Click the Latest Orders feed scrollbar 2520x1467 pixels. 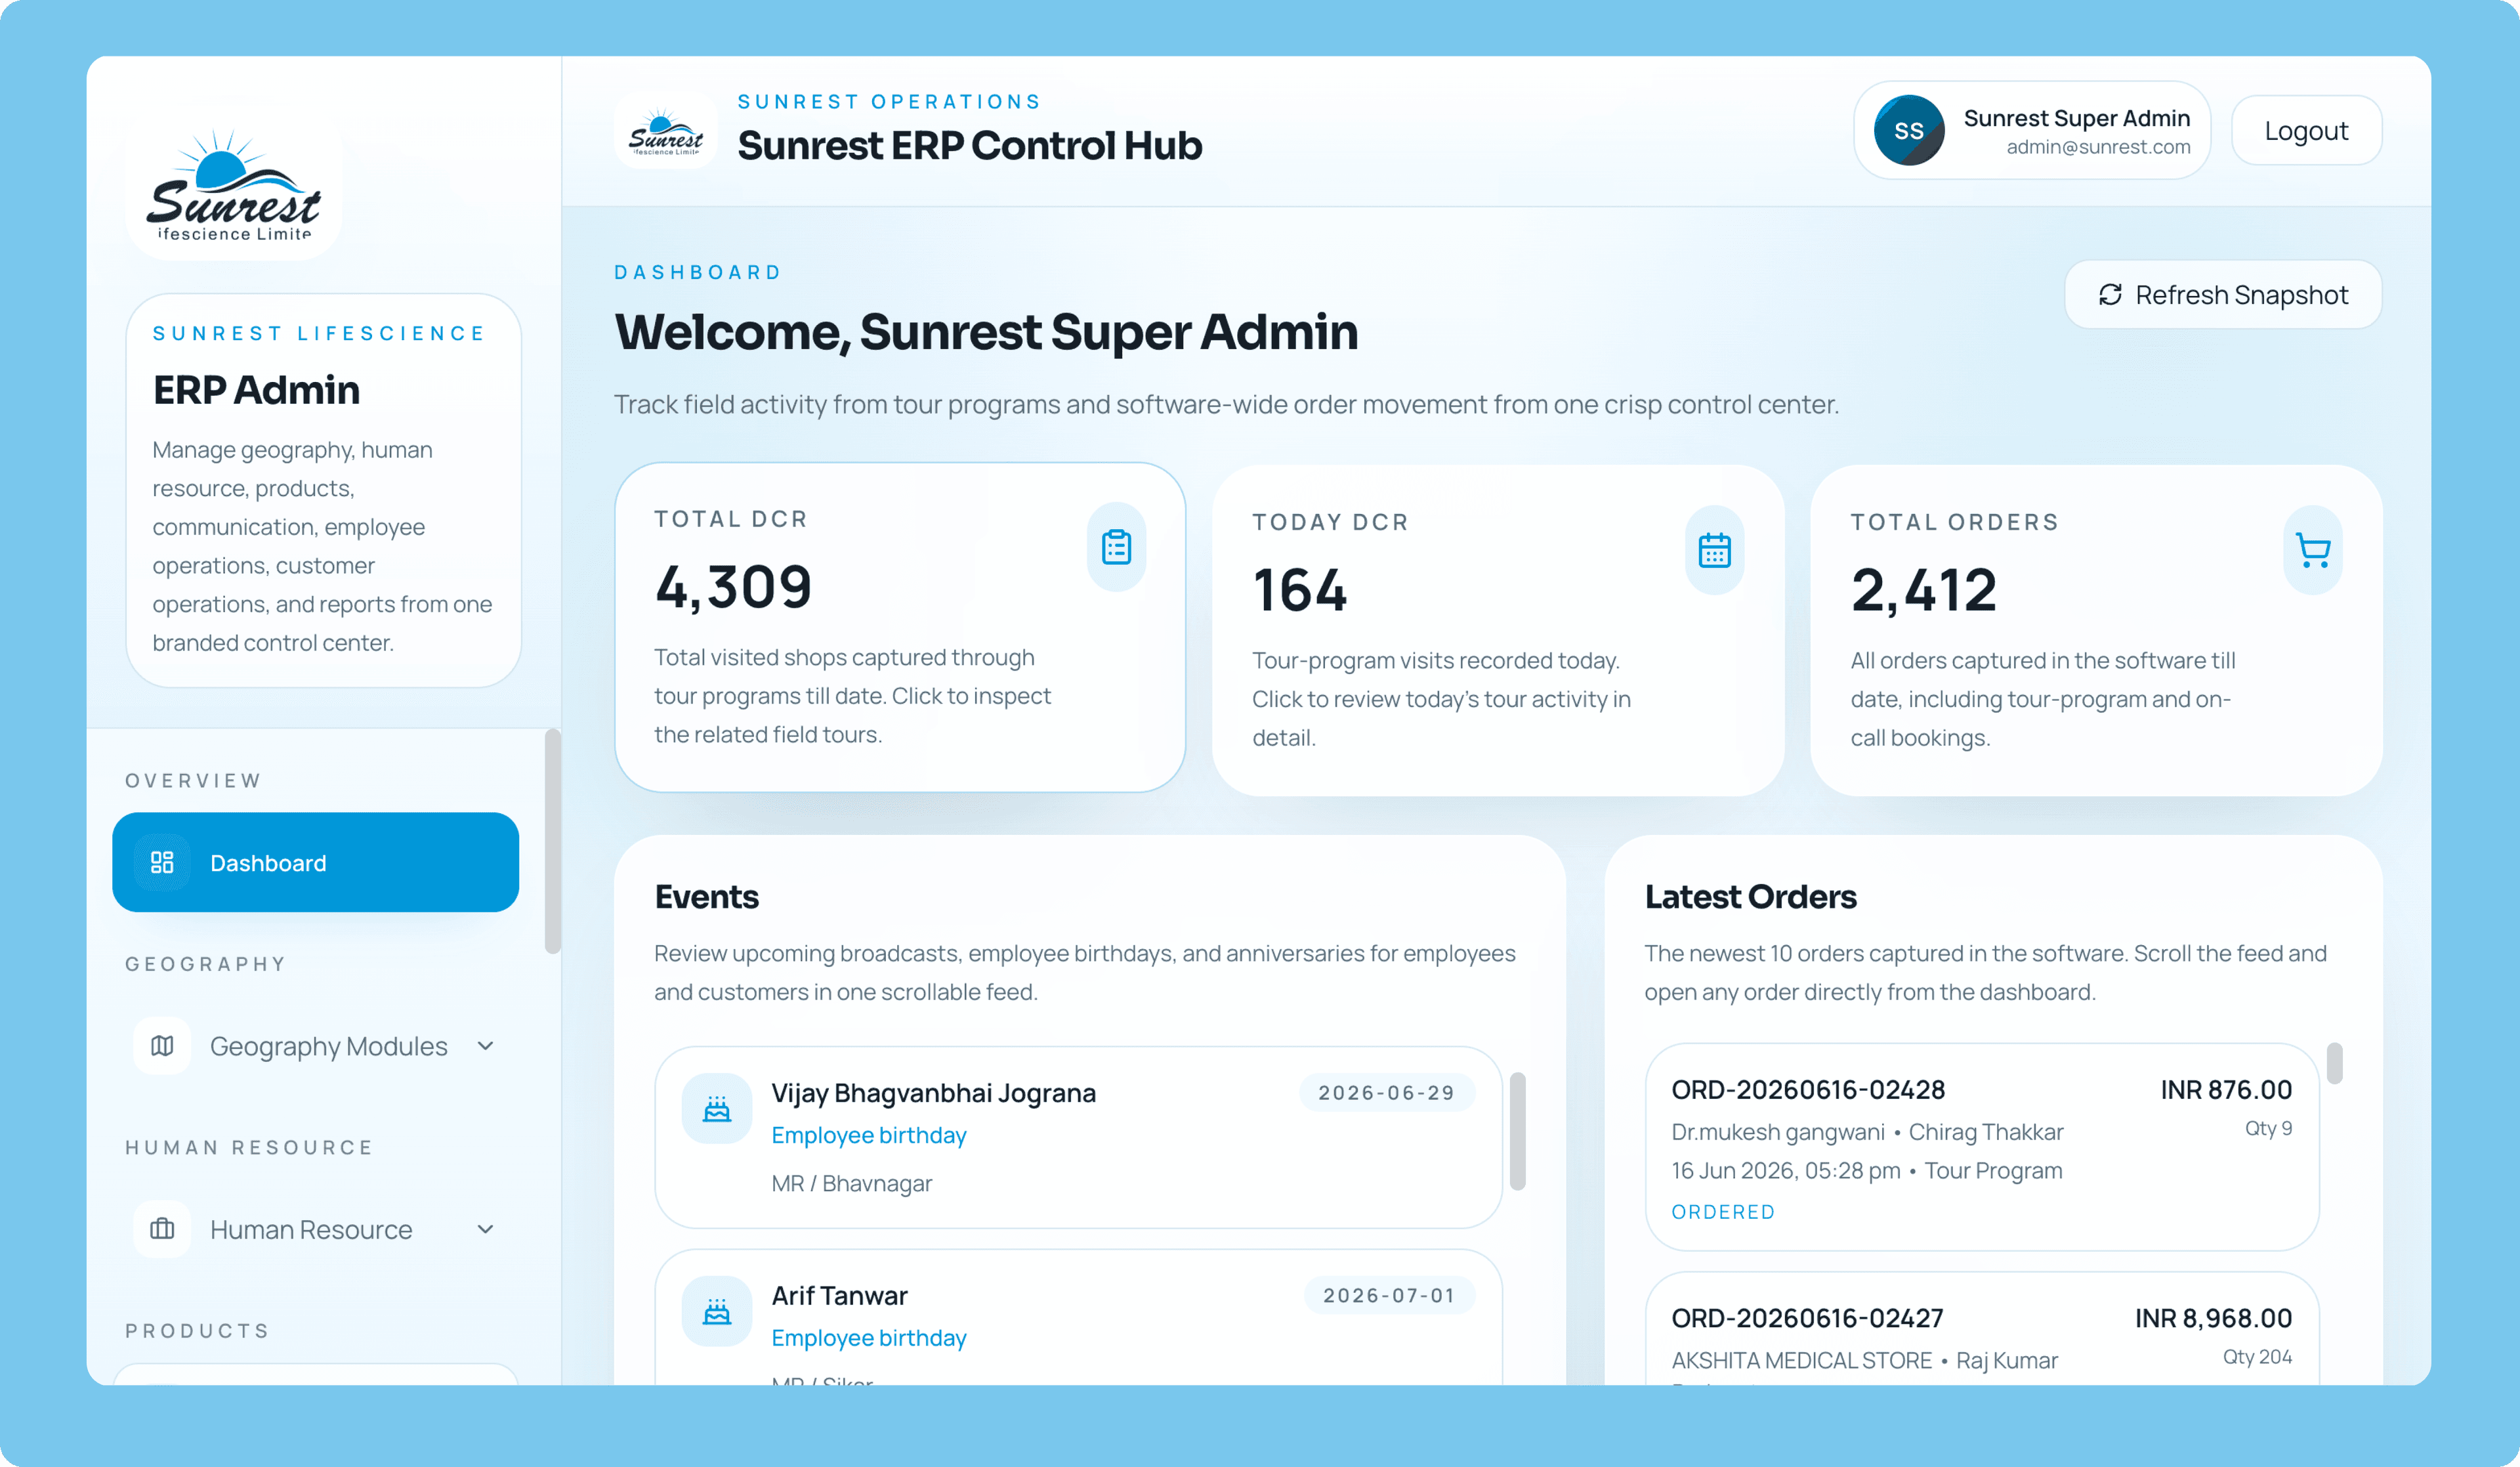point(2334,1063)
